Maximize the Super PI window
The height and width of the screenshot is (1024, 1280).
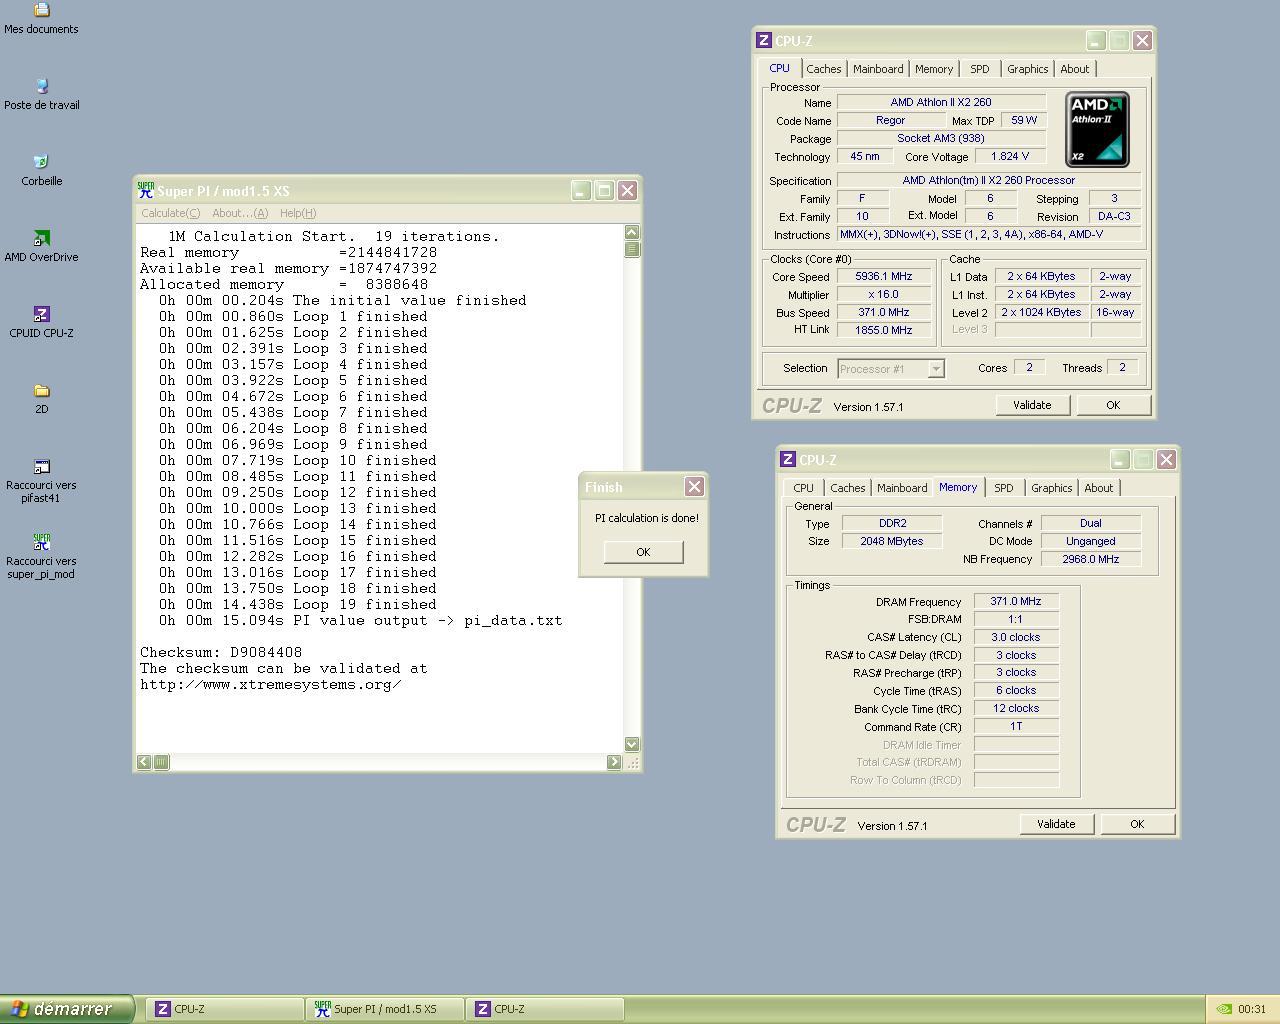[x=604, y=190]
